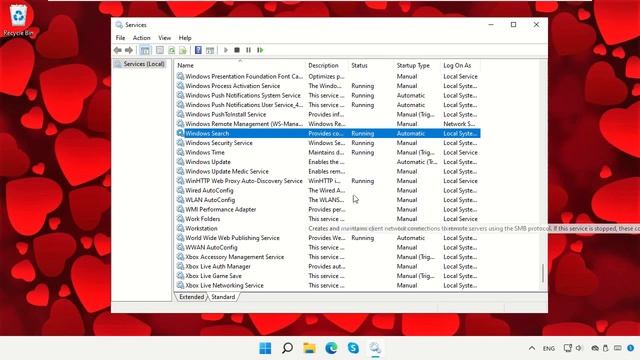The height and width of the screenshot is (360, 640).
Task: Select the WLAN AutoConfig service
Action: coord(328,200)
